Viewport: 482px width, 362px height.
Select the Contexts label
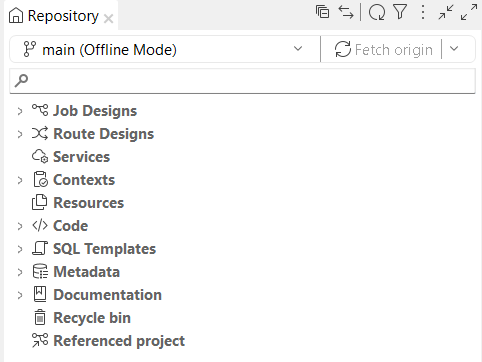point(84,180)
